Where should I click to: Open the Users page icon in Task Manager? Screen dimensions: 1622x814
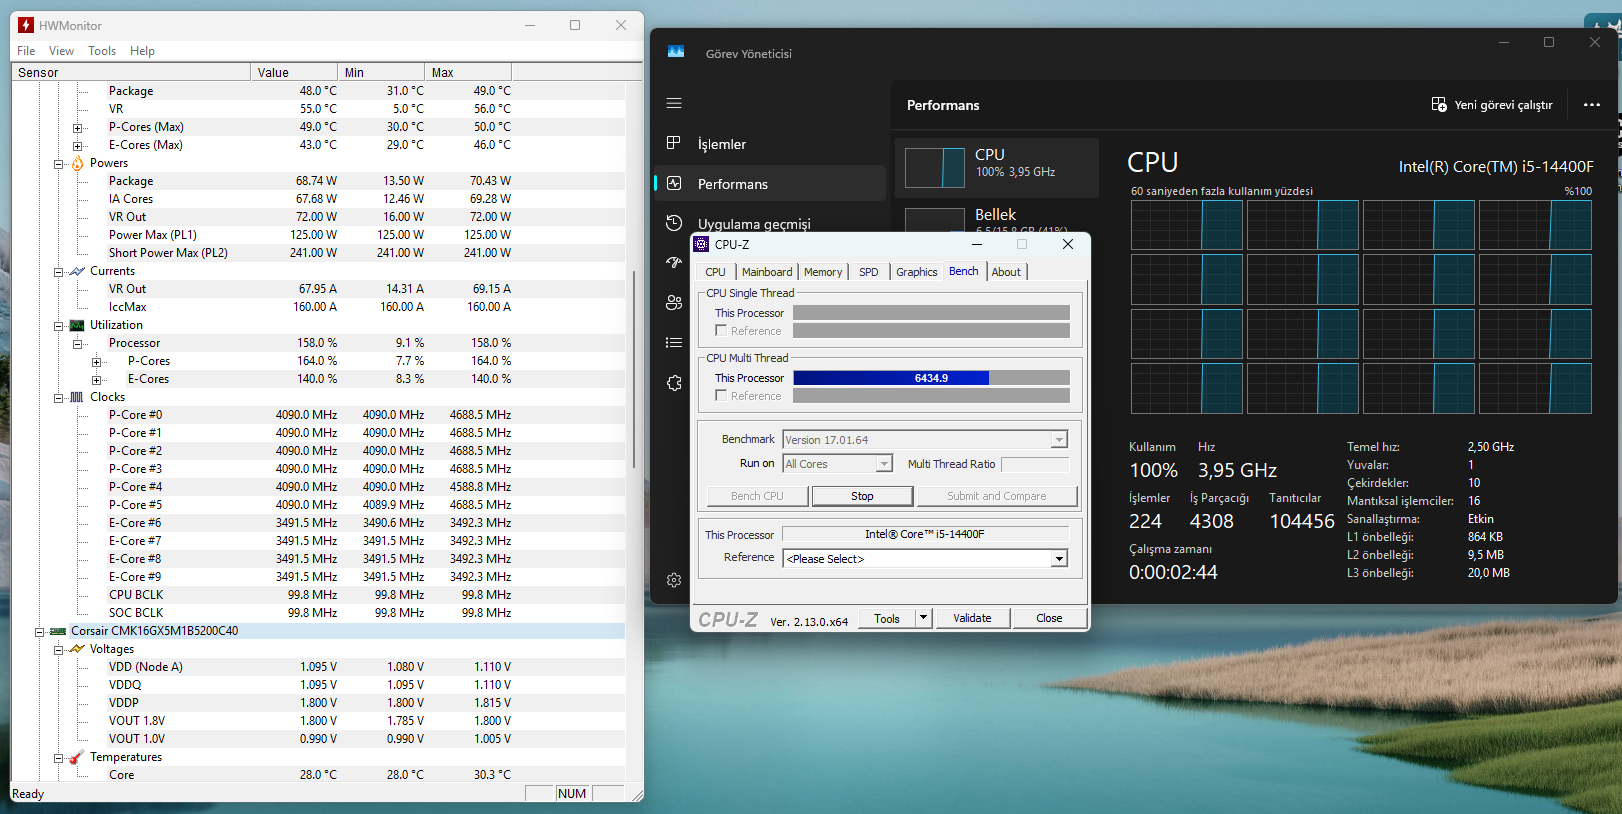tap(674, 303)
